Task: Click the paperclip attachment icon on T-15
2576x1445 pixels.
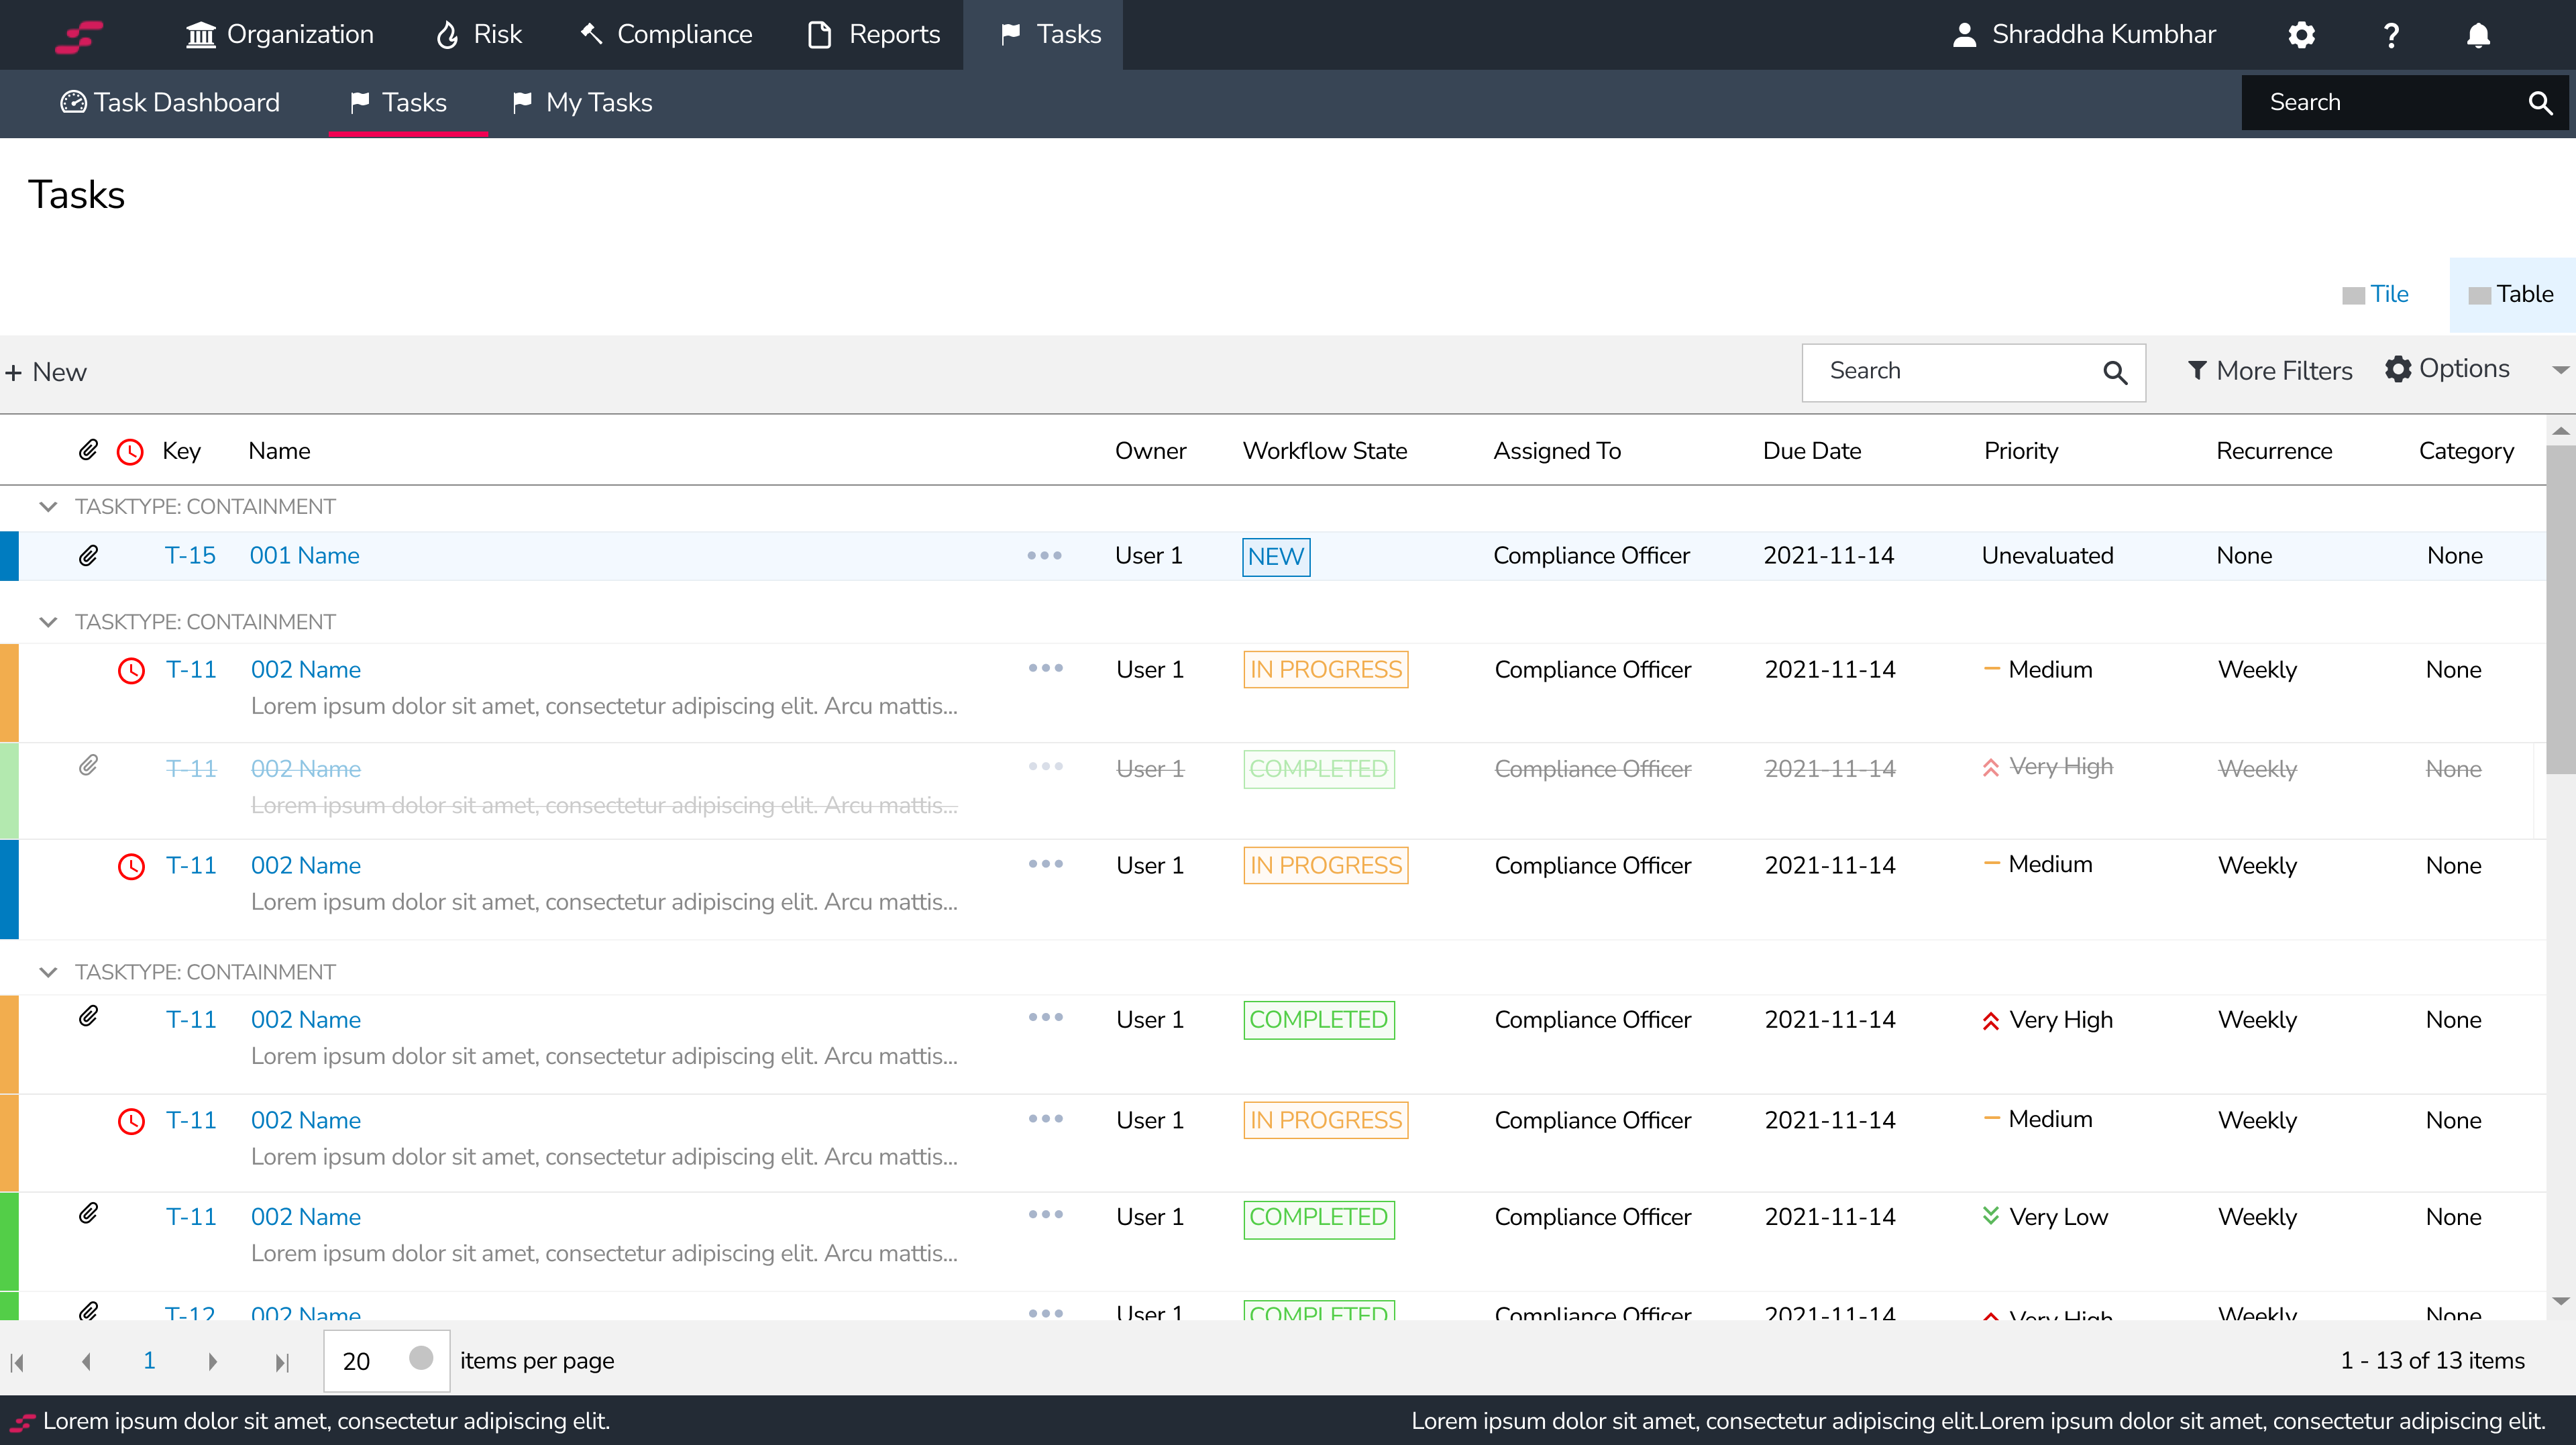Action: click(x=88, y=555)
